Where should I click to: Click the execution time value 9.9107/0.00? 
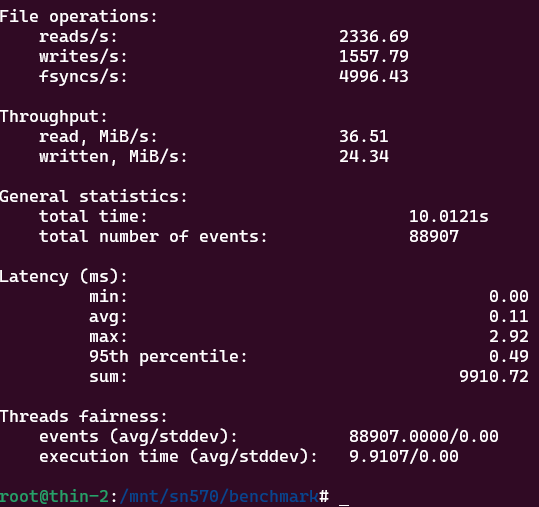pos(404,456)
